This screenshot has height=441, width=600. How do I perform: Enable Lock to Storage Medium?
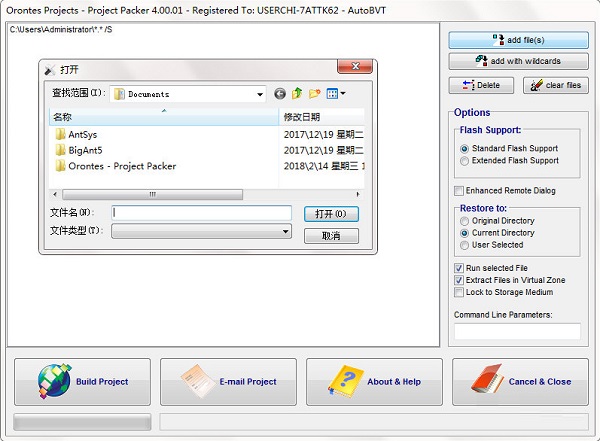pyautogui.click(x=458, y=292)
